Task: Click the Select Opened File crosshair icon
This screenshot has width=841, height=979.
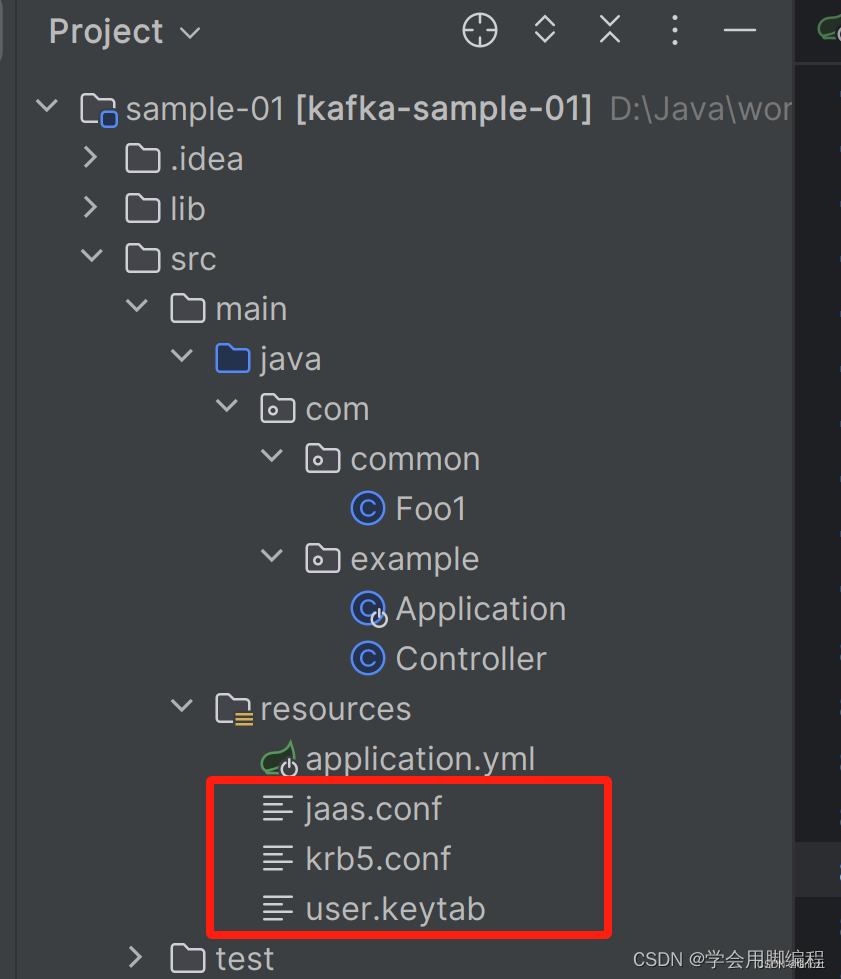Action: click(x=480, y=30)
